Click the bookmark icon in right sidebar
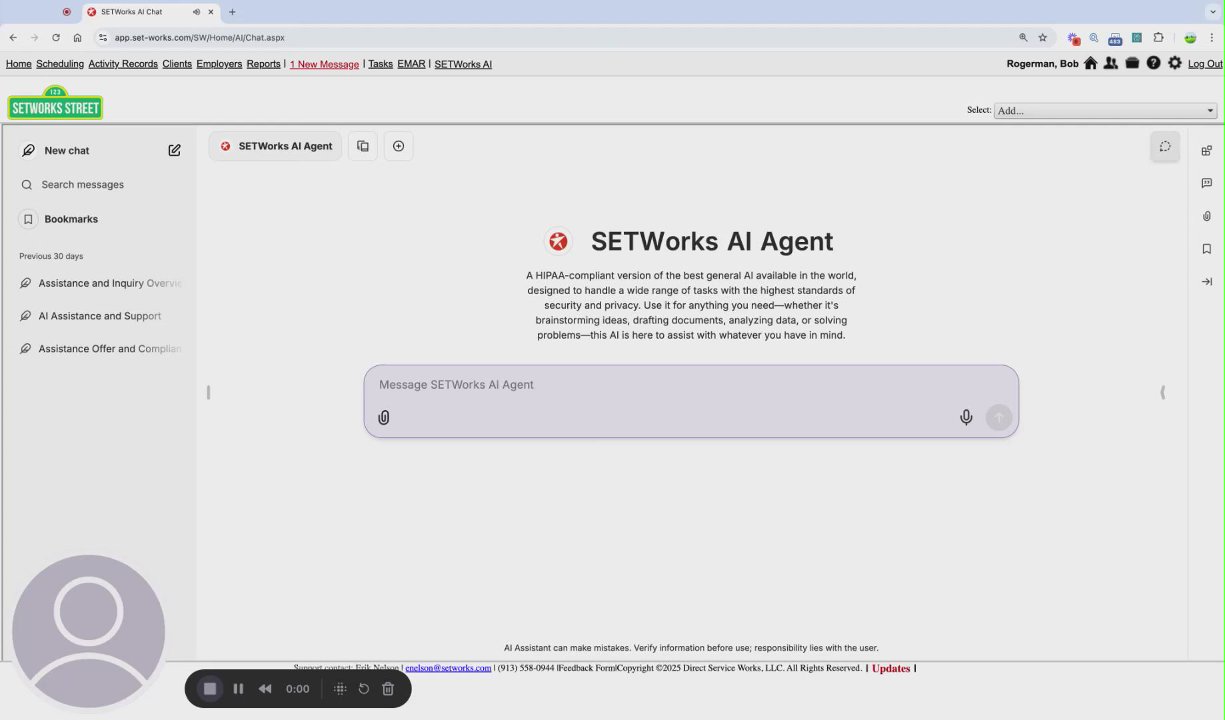 (x=1207, y=249)
